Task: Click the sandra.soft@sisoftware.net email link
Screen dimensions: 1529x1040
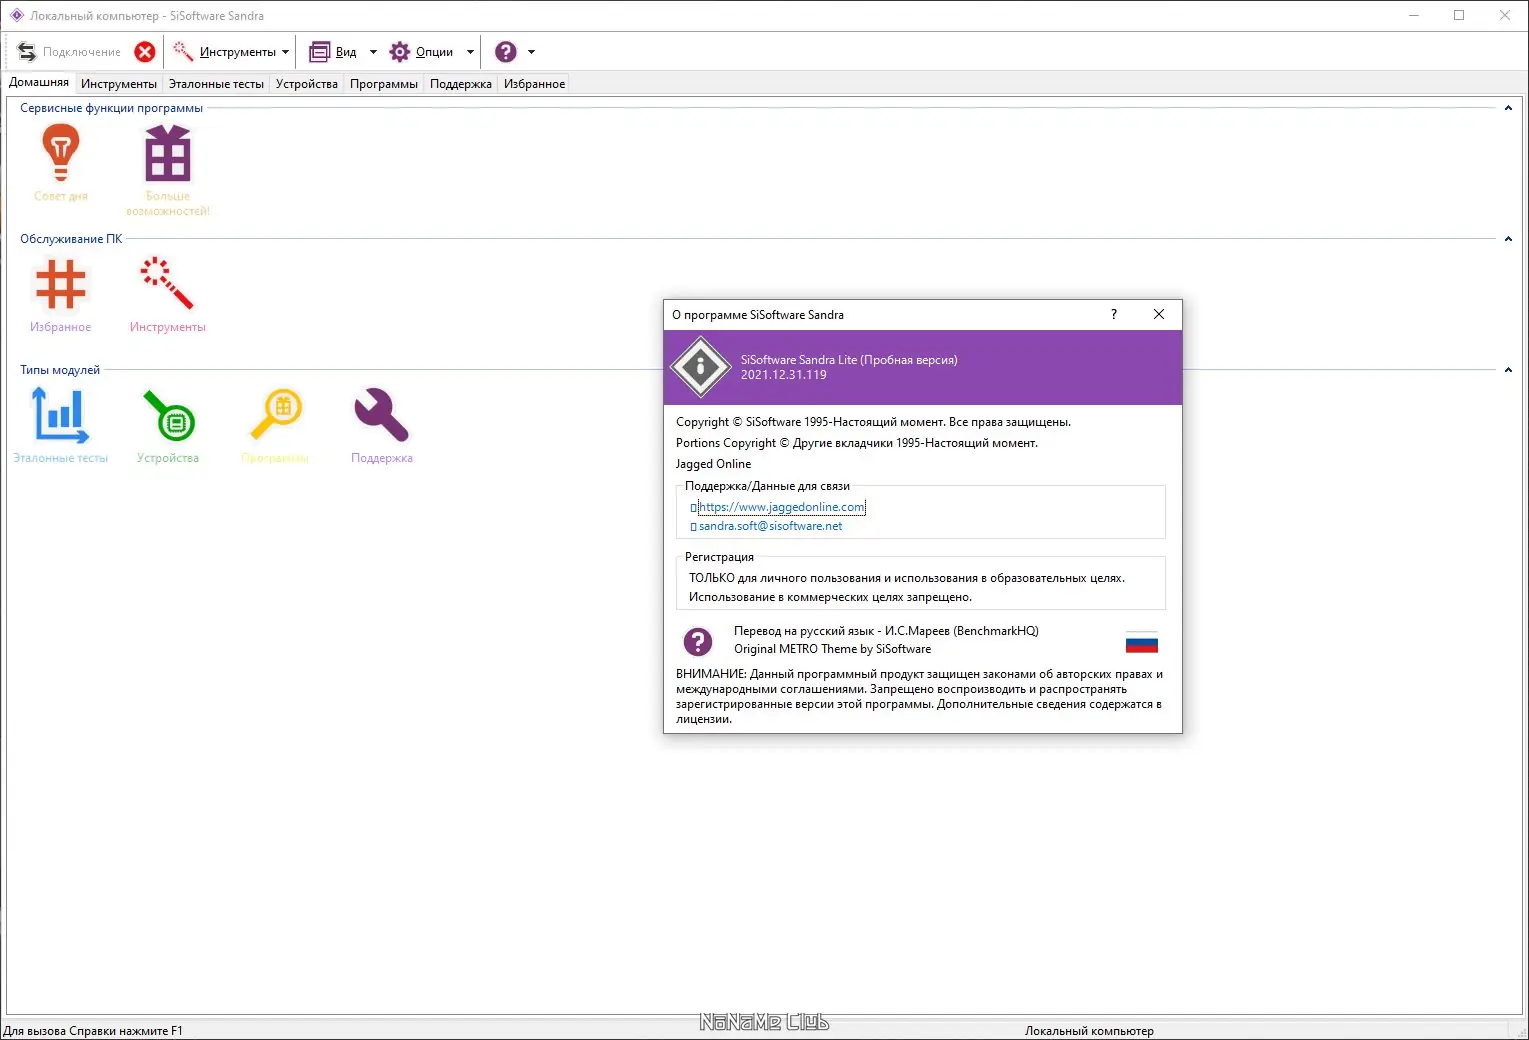Action: click(770, 526)
